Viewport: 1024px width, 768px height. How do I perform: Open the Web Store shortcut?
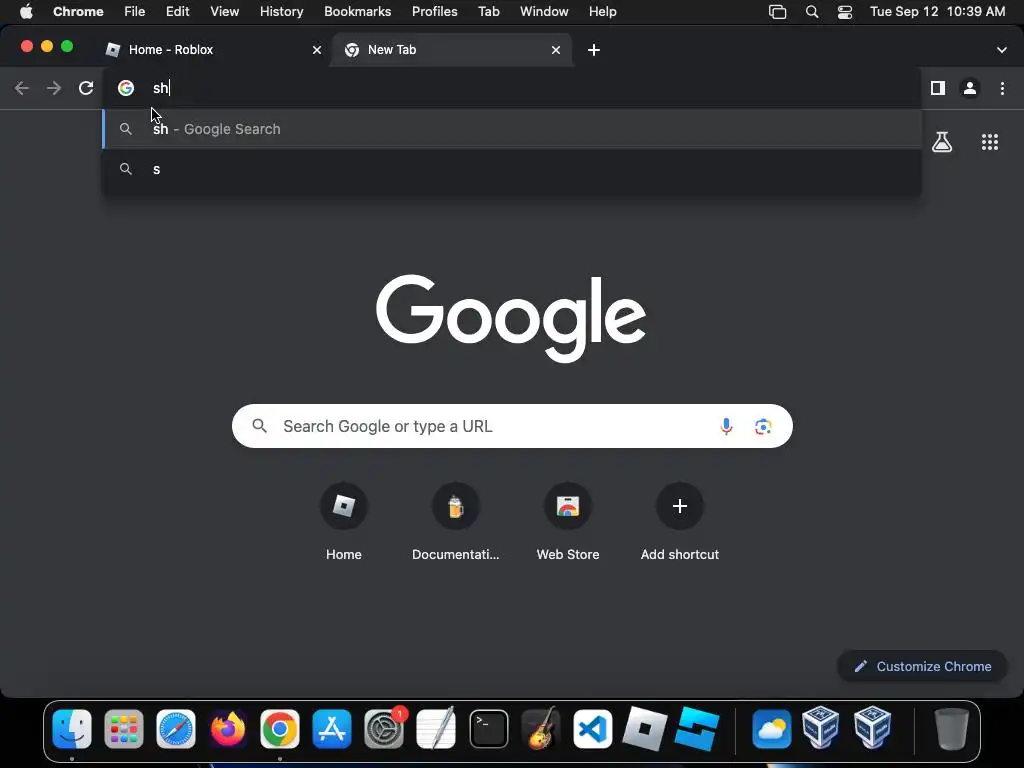(568, 522)
